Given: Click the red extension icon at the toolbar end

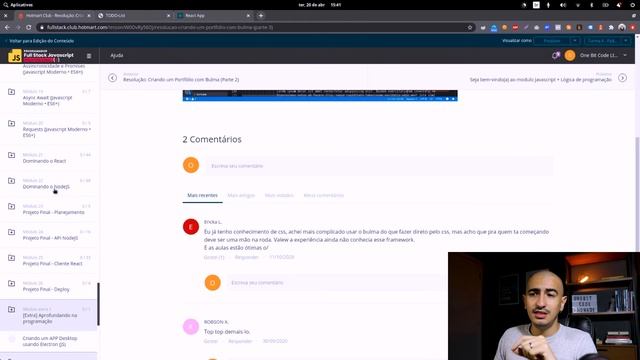Looking at the screenshot, I should [632, 27].
